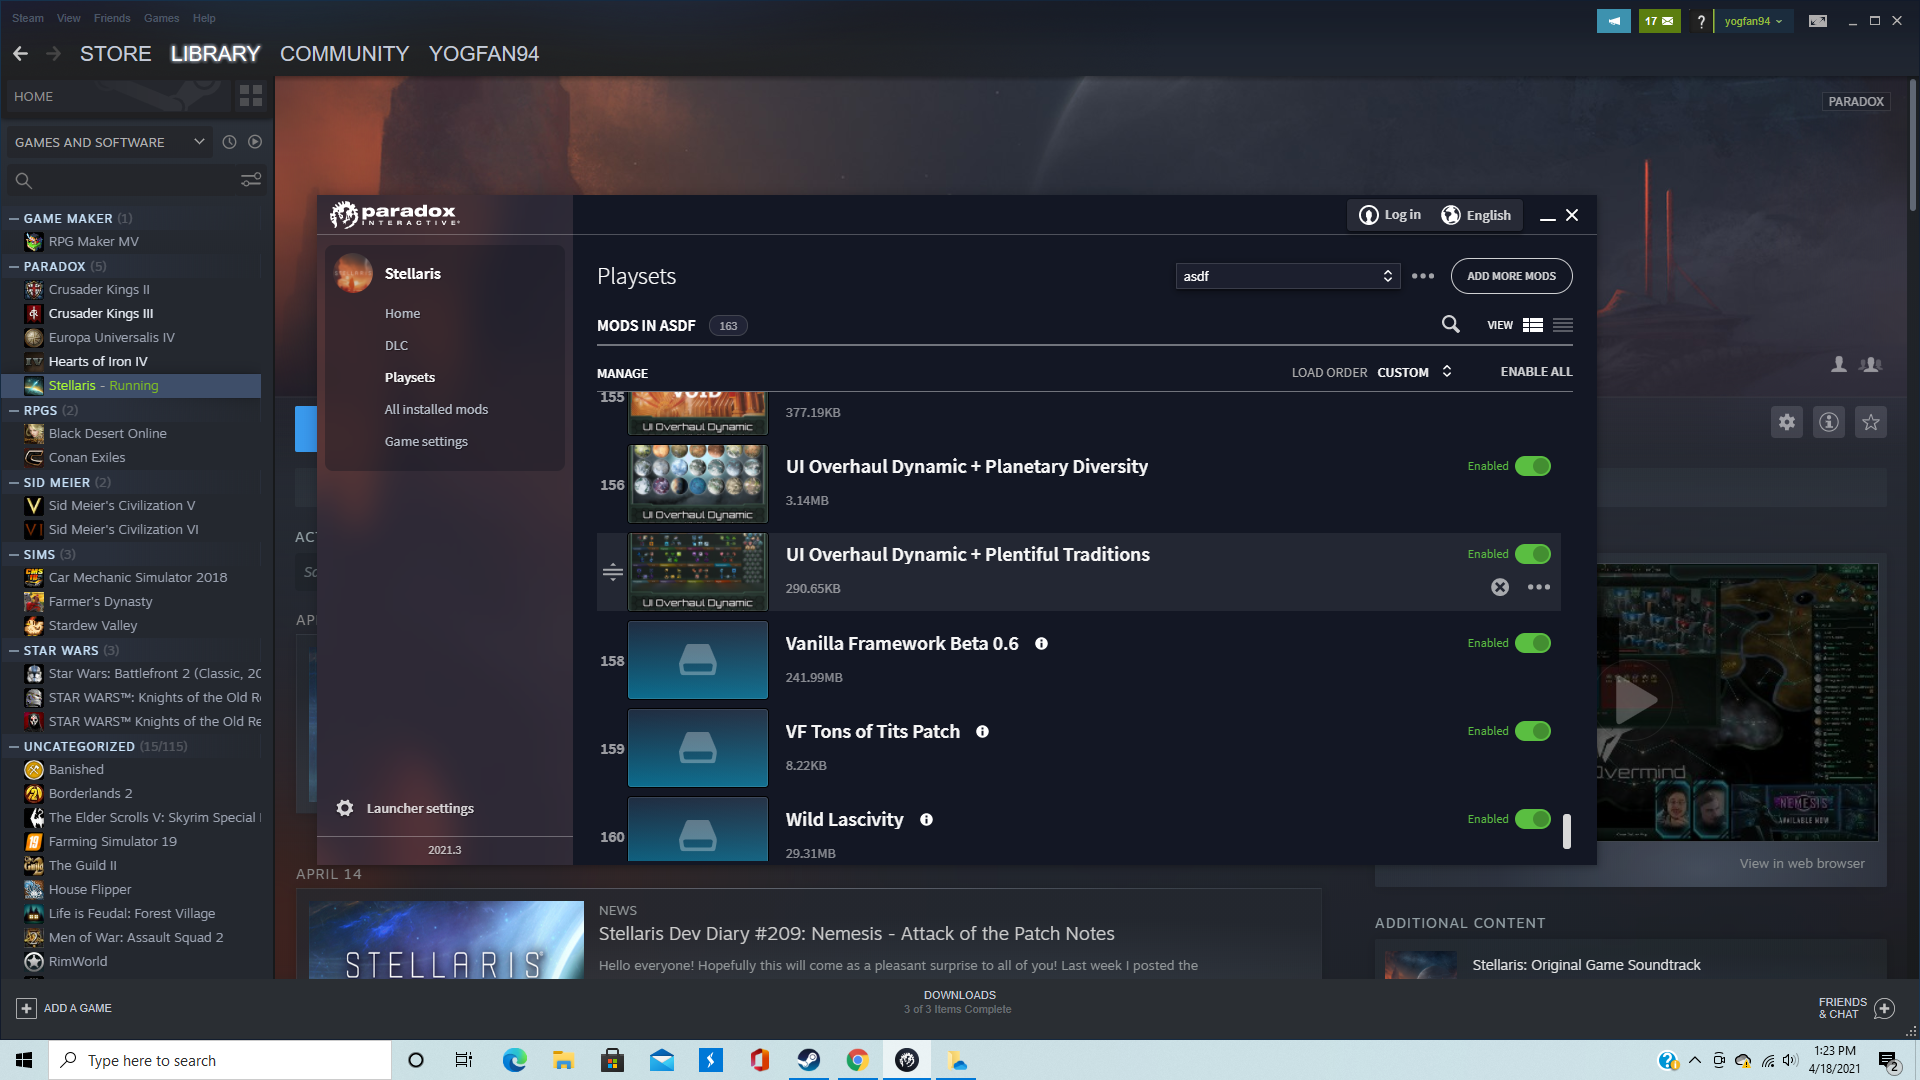Click the Steam back arrow

[20, 53]
